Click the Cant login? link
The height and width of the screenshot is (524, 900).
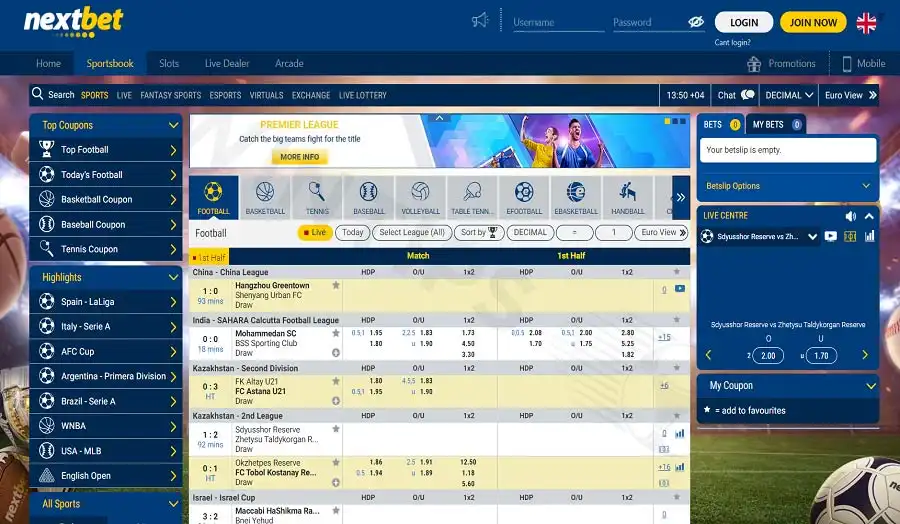[x=732, y=42]
